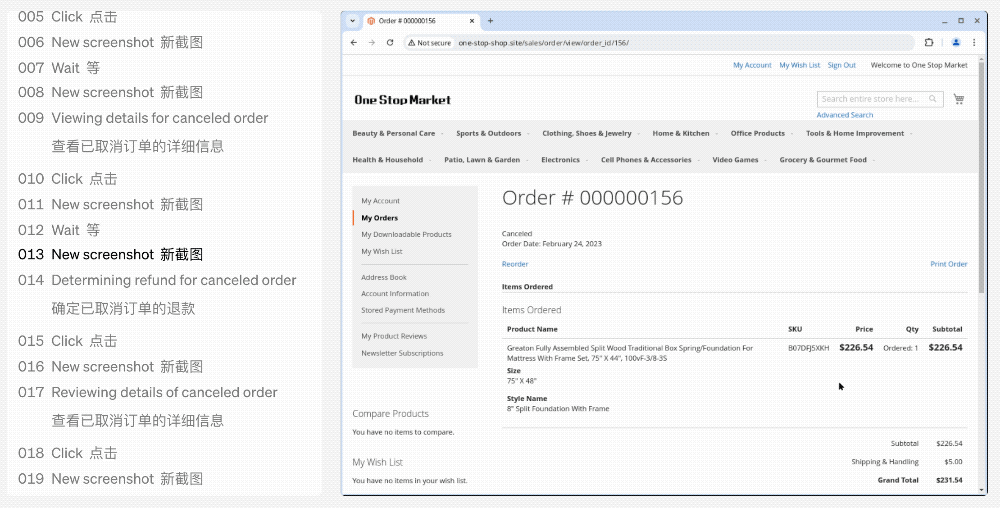Viewport: 1000px width, 508px height.
Task: Expand the Electronics category menu
Action: click(560, 160)
